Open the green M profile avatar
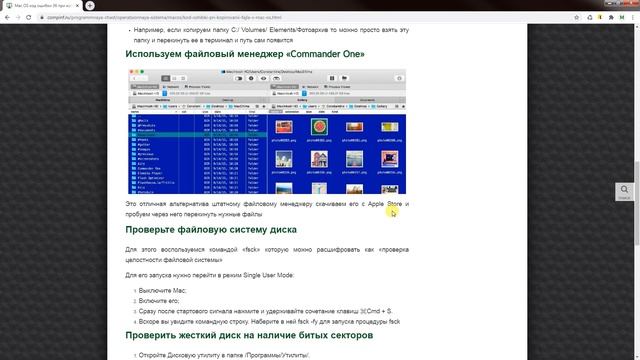 622,18
